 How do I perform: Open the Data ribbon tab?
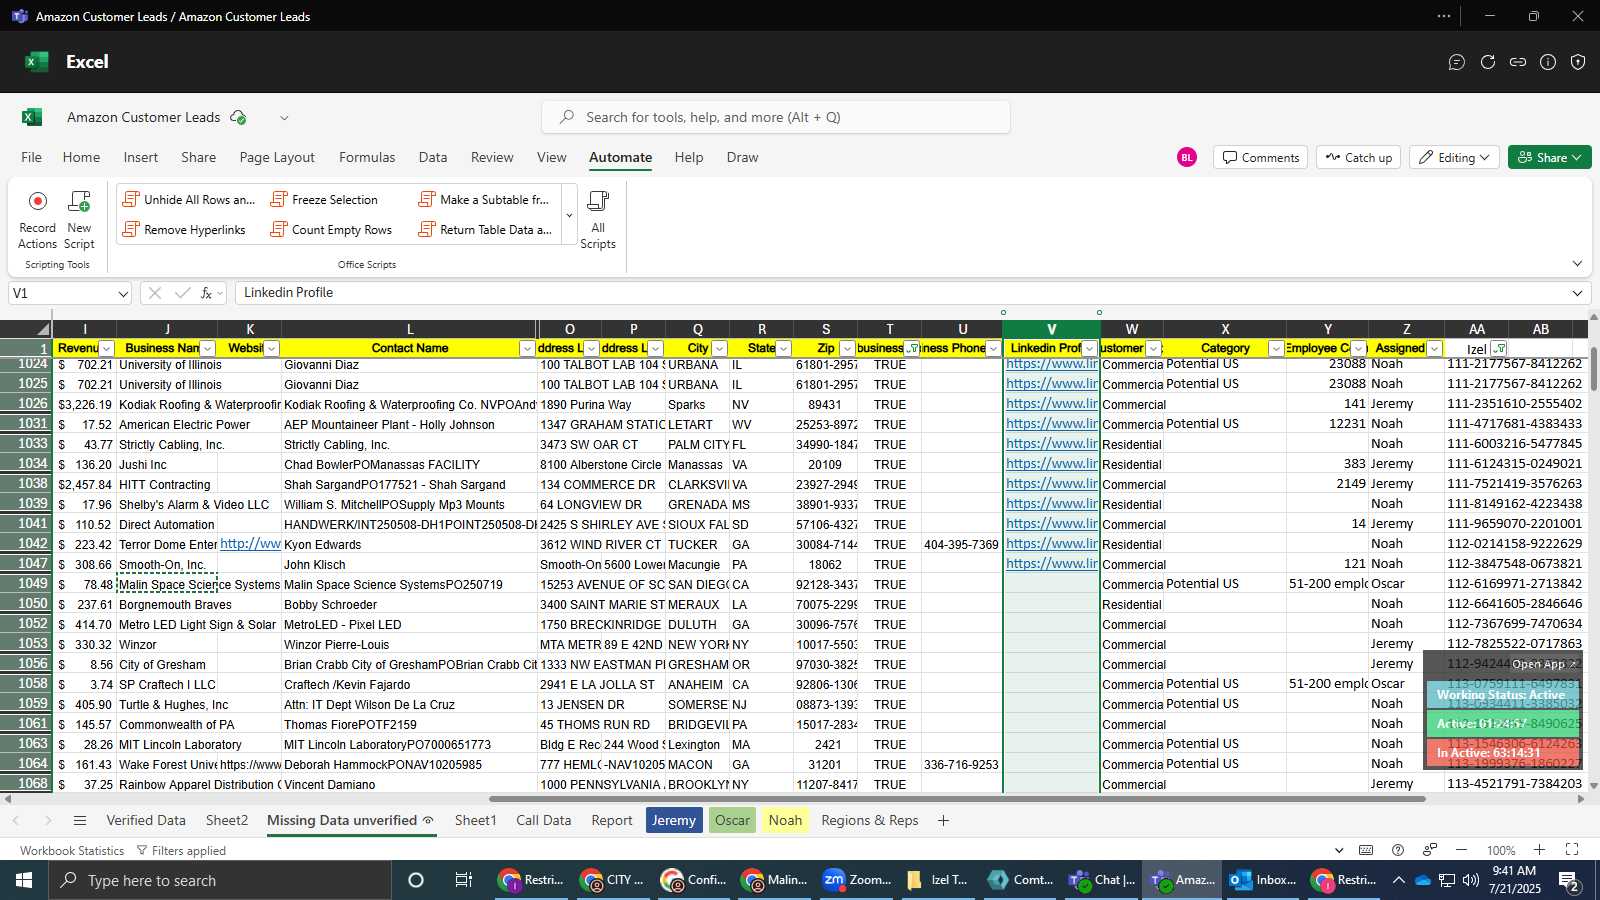pyautogui.click(x=433, y=158)
